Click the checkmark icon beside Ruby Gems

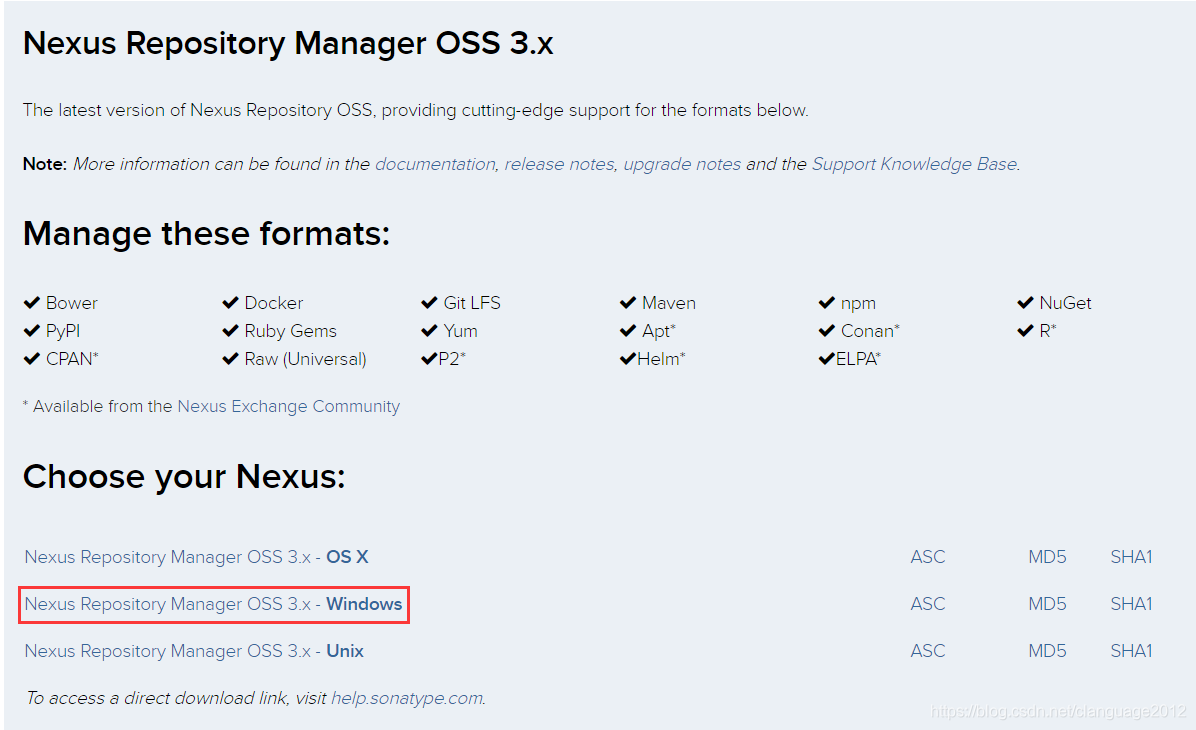tap(230, 330)
